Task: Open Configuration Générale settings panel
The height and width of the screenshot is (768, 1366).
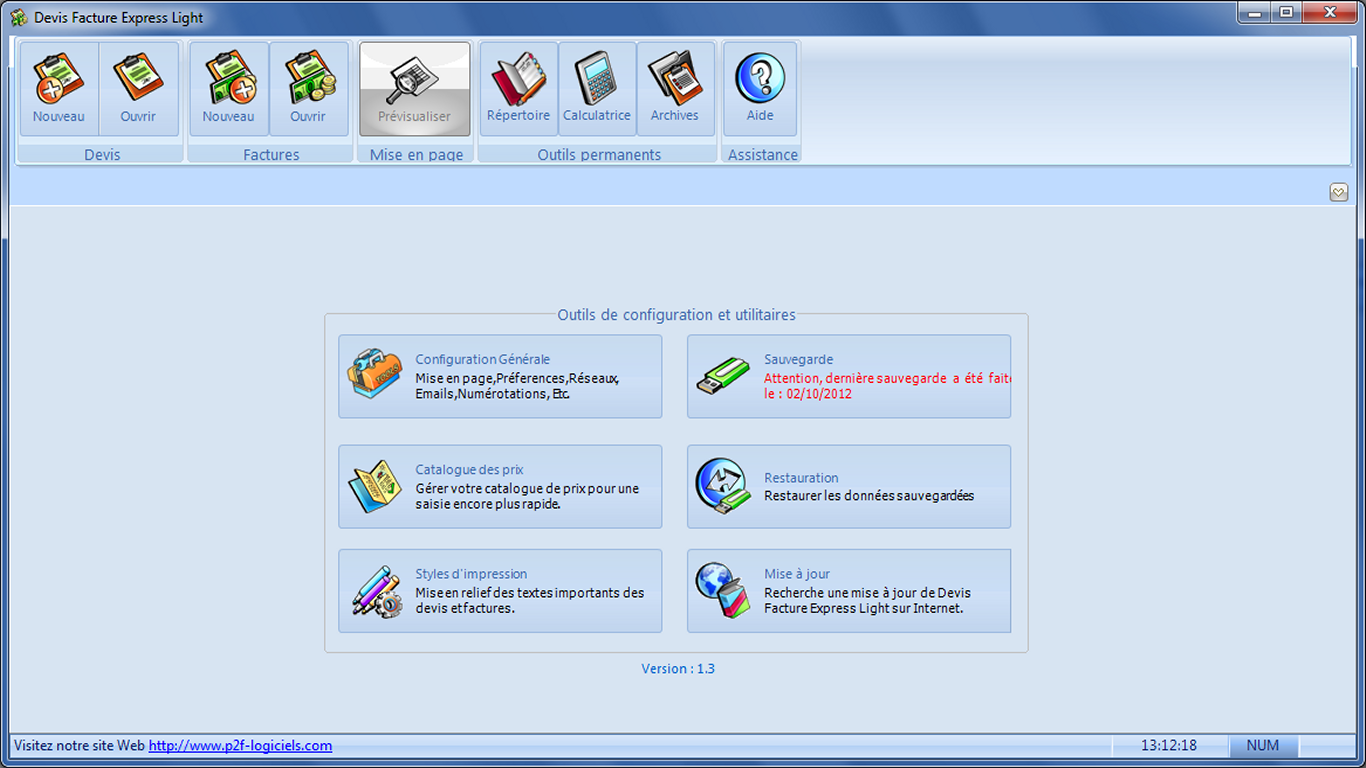Action: tap(500, 376)
